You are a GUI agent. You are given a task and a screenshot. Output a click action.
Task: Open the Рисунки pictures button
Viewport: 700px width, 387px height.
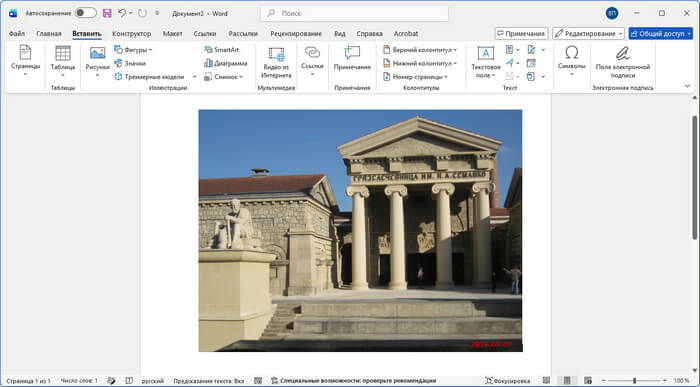(x=97, y=62)
